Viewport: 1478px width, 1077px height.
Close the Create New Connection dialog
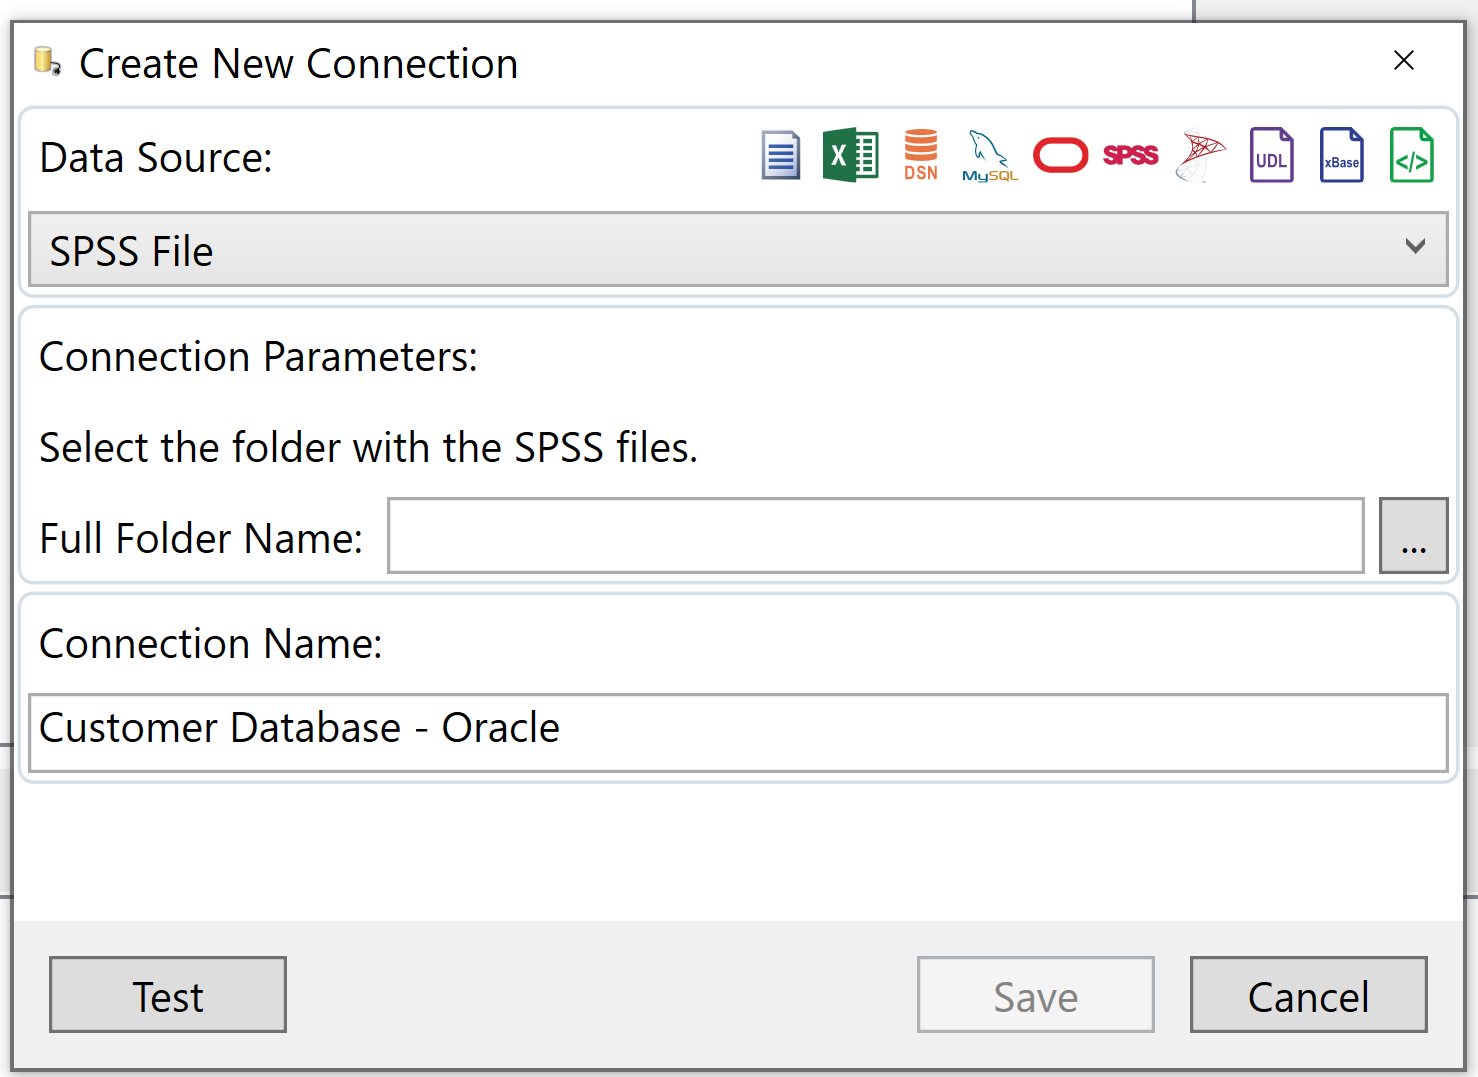[1404, 60]
